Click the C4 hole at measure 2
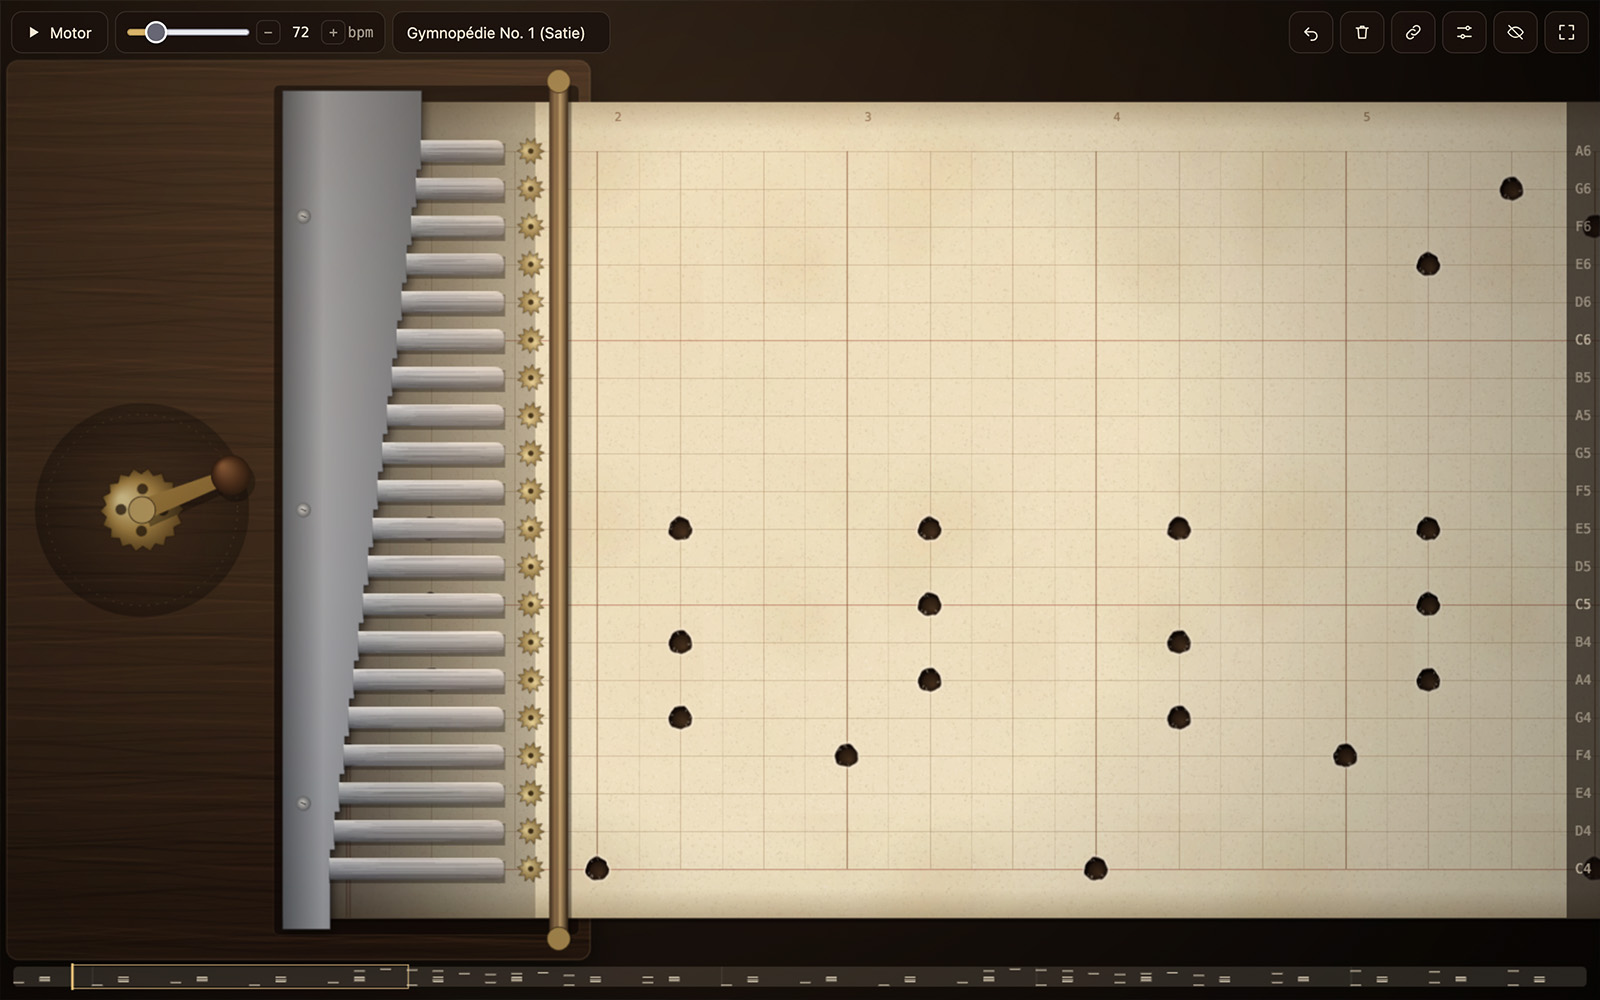1600x1000 pixels. 597,868
